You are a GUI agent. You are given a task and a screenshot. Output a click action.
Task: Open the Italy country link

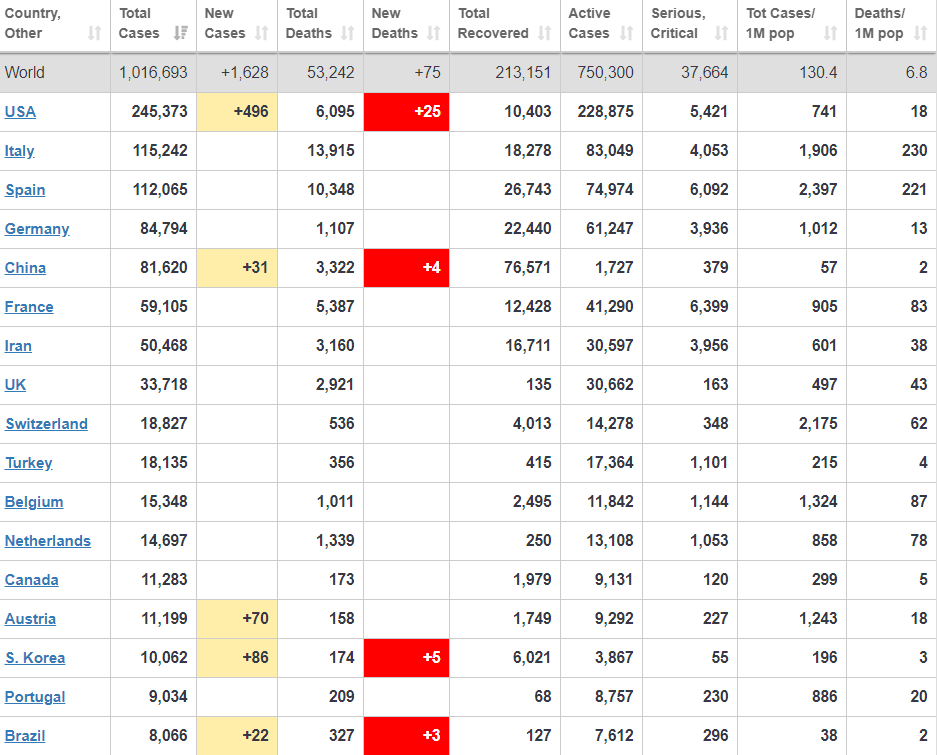pos(20,151)
